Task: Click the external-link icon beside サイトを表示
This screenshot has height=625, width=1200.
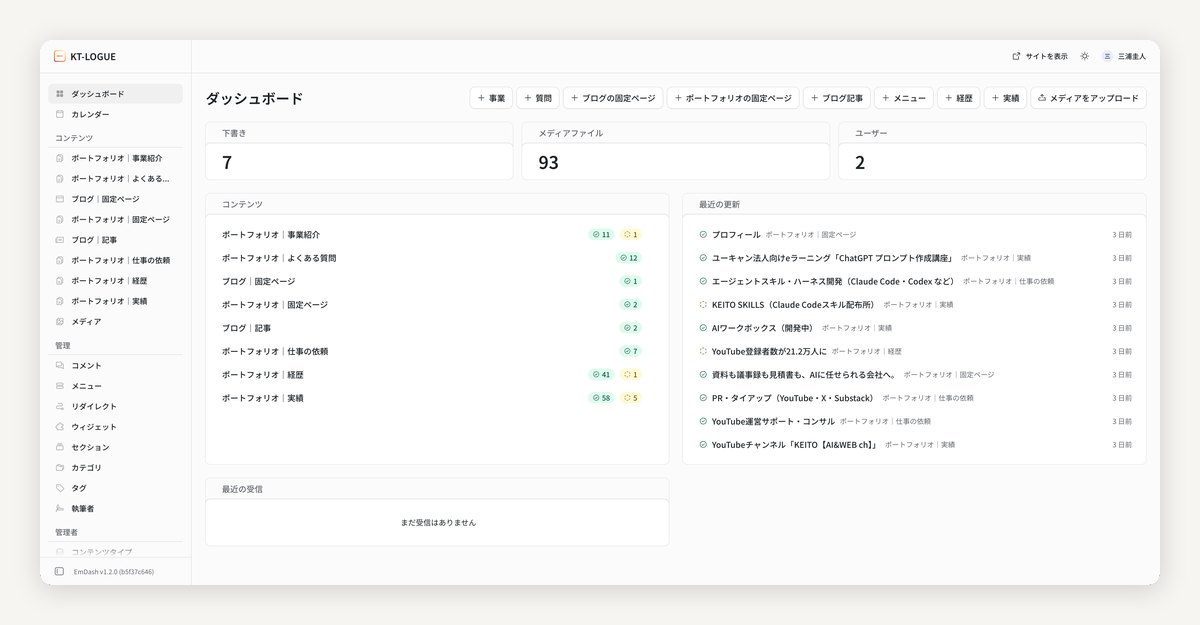Action: coord(1017,57)
